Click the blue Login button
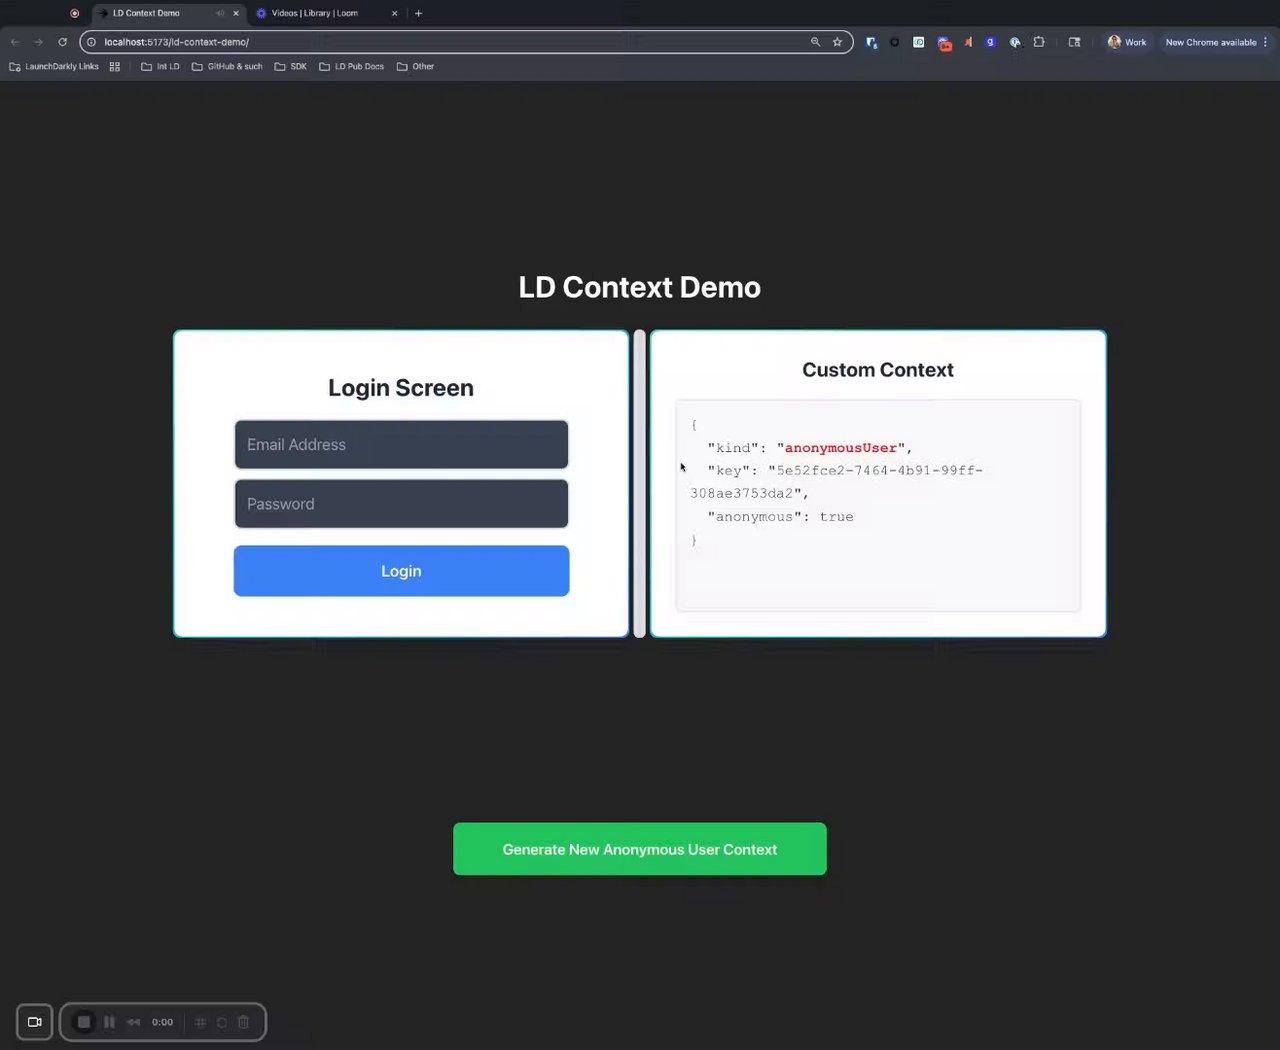The height and width of the screenshot is (1050, 1280). tap(401, 571)
